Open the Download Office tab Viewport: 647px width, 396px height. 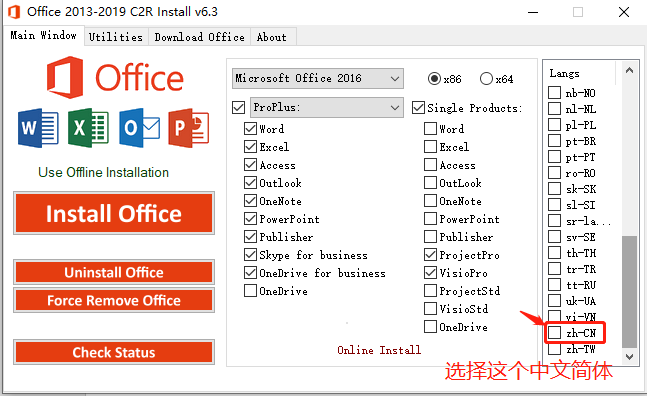tap(199, 37)
